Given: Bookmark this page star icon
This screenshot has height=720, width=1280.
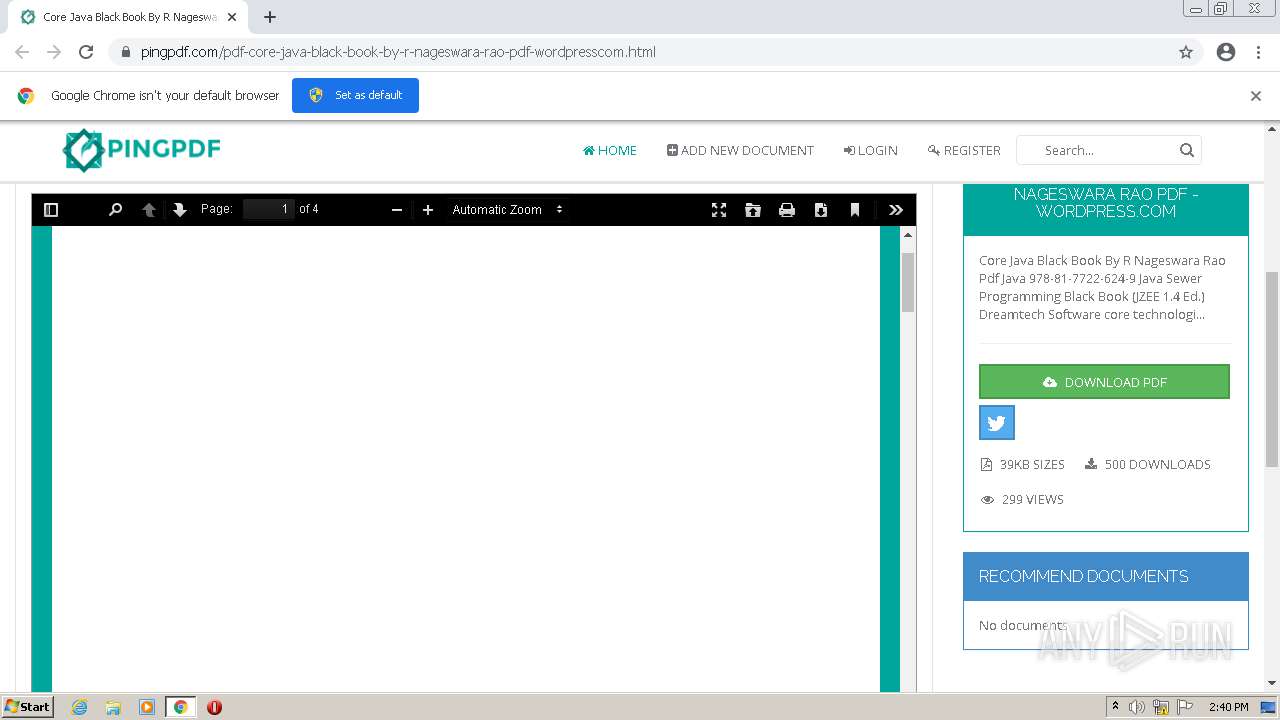Looking at the screenshot, I should pos(1186,52).
